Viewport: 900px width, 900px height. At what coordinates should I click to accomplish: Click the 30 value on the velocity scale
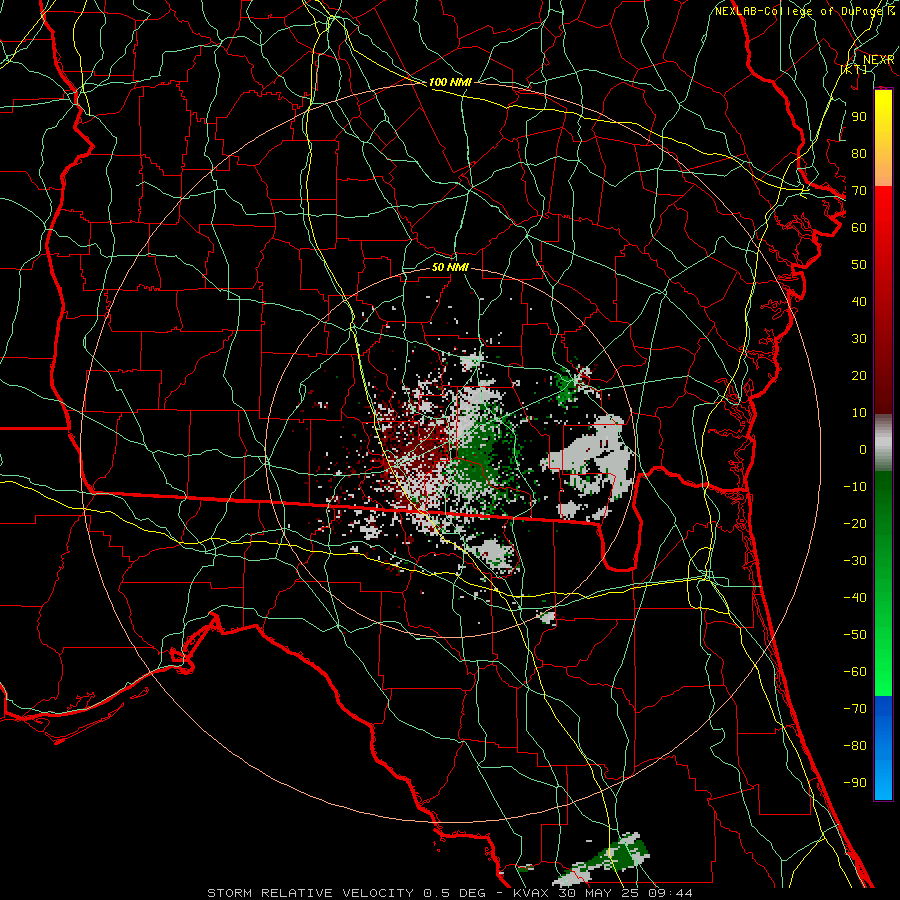859,339
